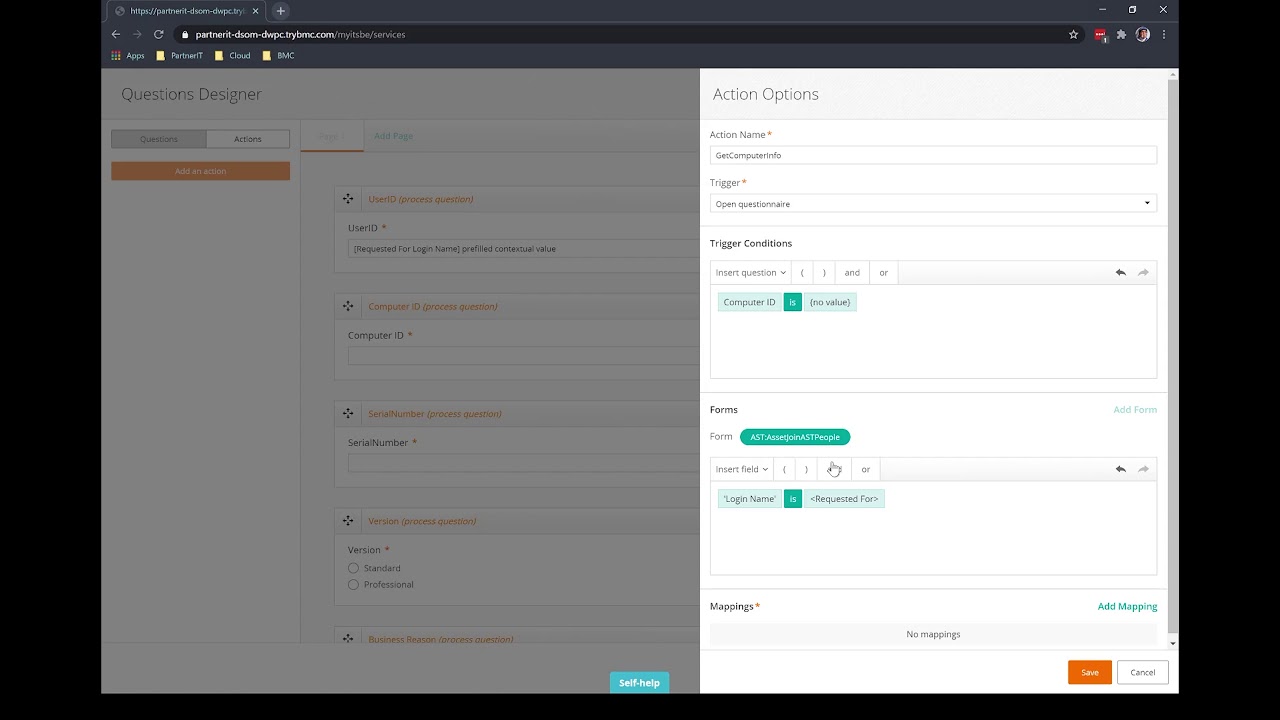The width and height of the screenshot is (1280, 720).
Task: Reload the page with refresh icon
Action: pyautogui.click(x=158, y=34)
